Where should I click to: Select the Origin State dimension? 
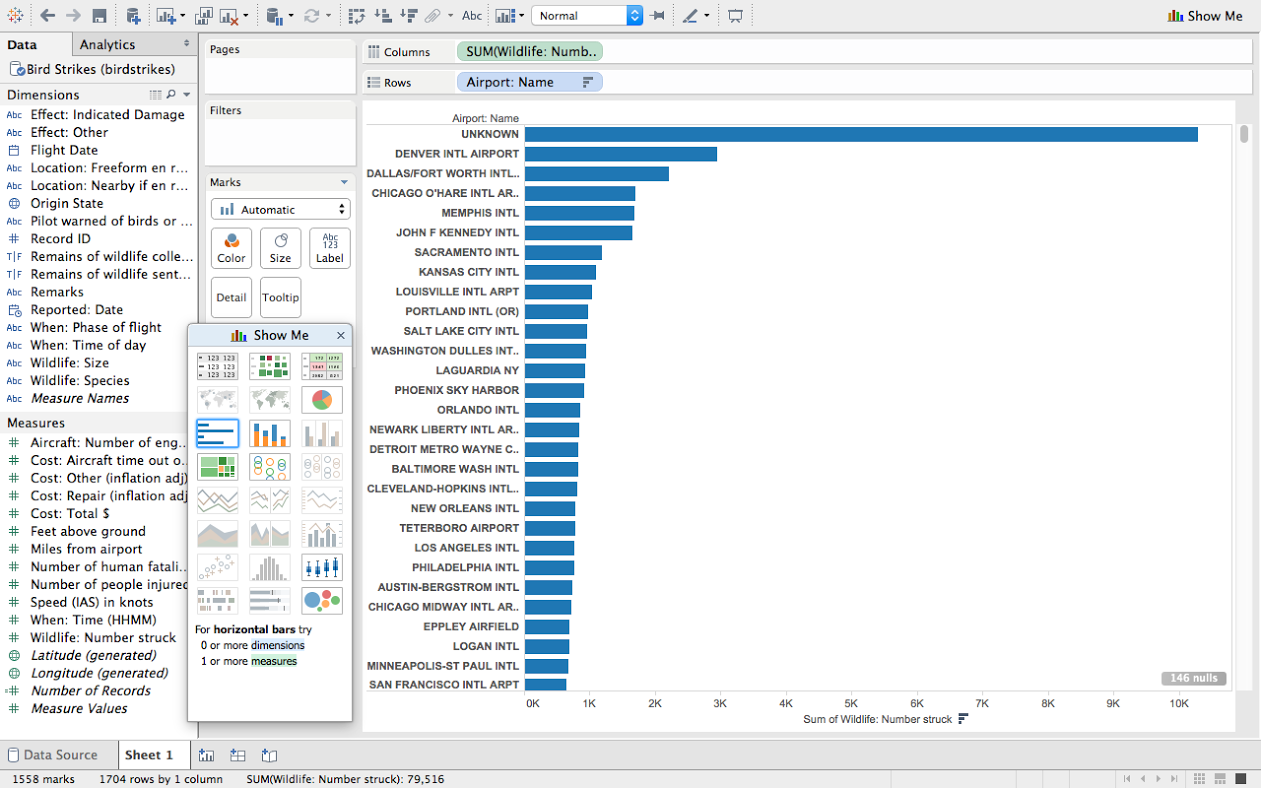click(67, 203)
